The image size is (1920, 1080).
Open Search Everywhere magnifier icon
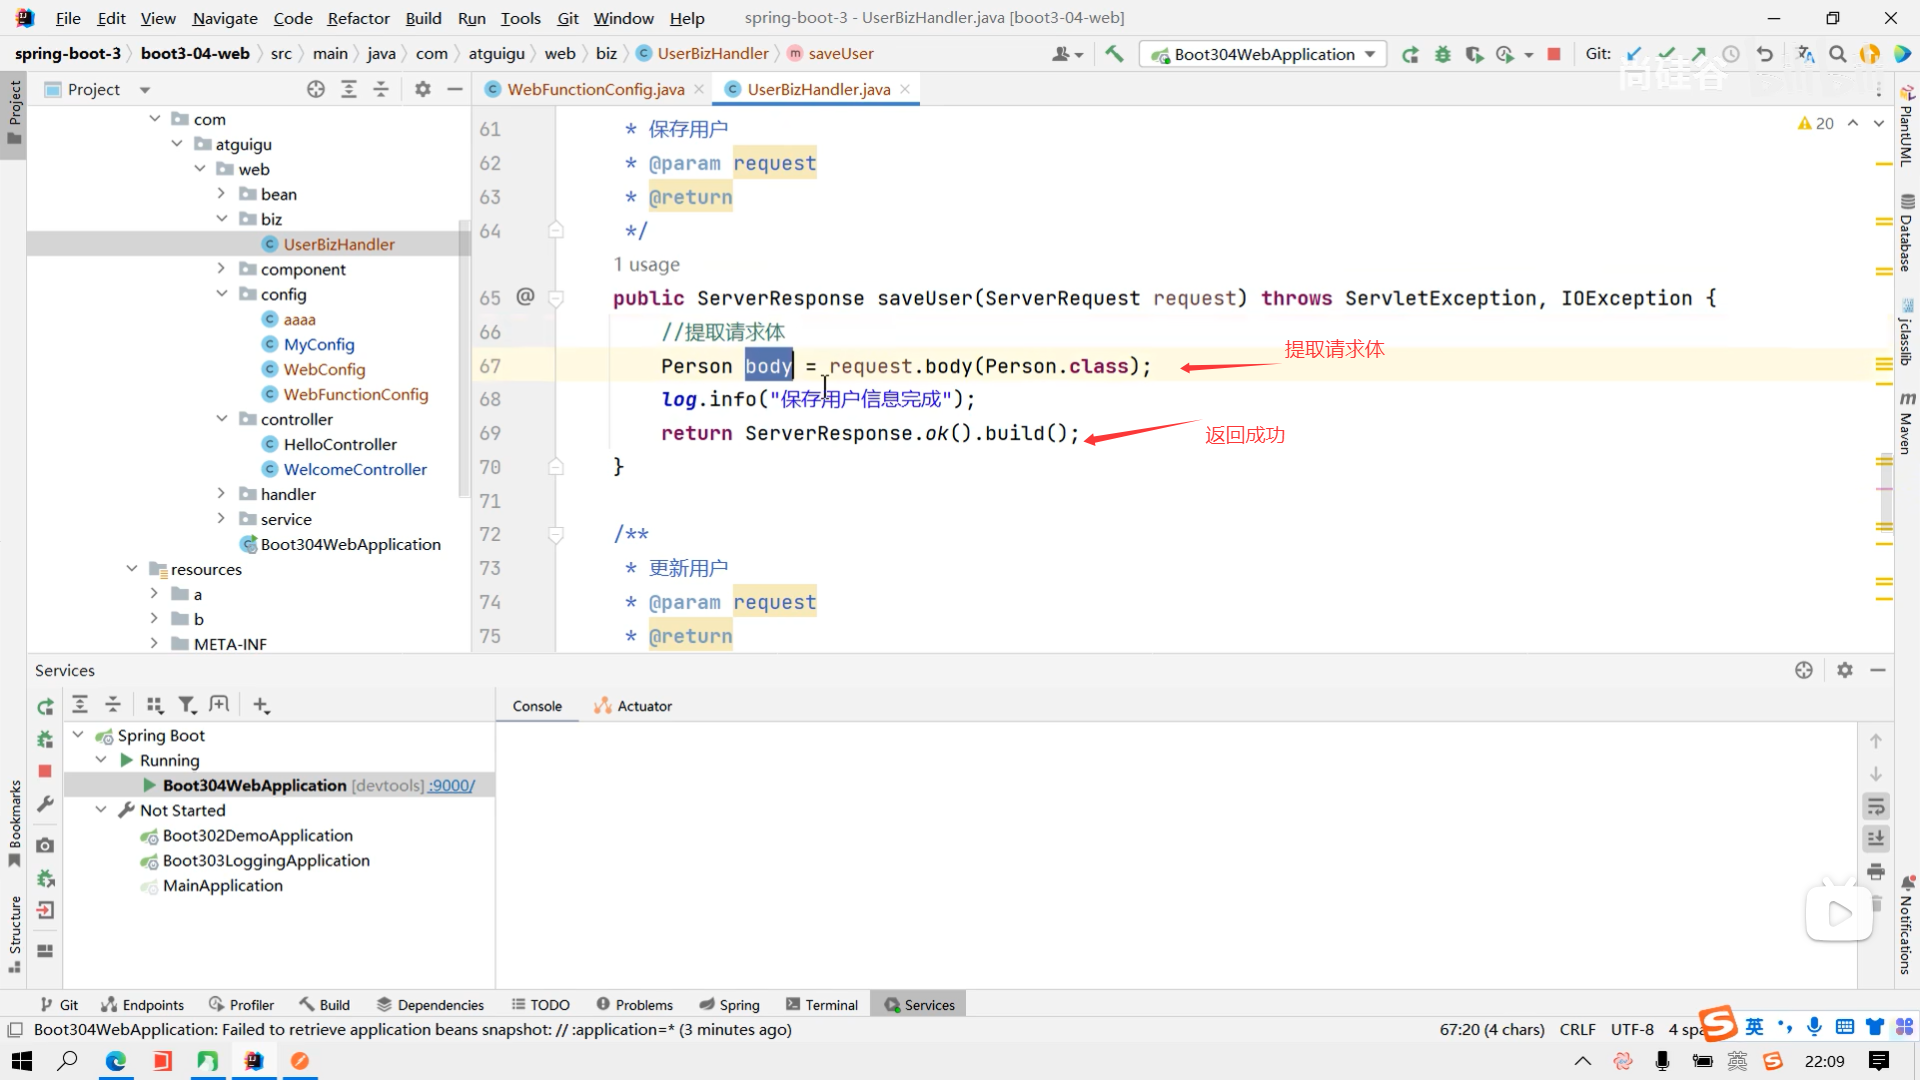coord(1837,54)
